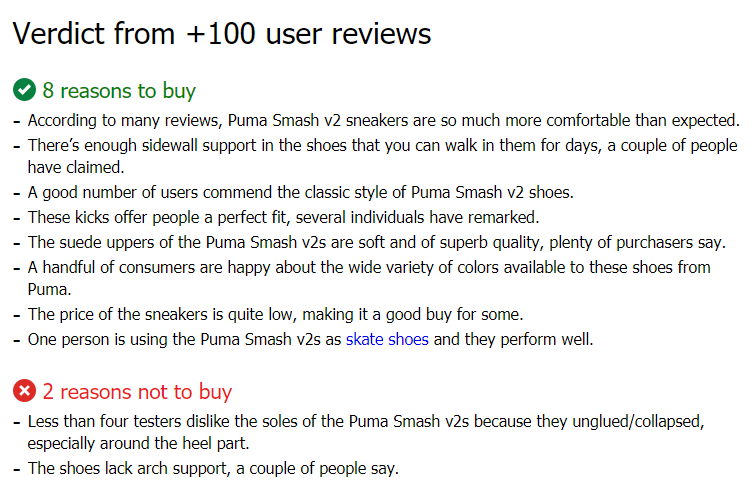The image size is (755, 492).
Task: Click the 'have claimed.' continuation text
Action: tap(76, 168)
